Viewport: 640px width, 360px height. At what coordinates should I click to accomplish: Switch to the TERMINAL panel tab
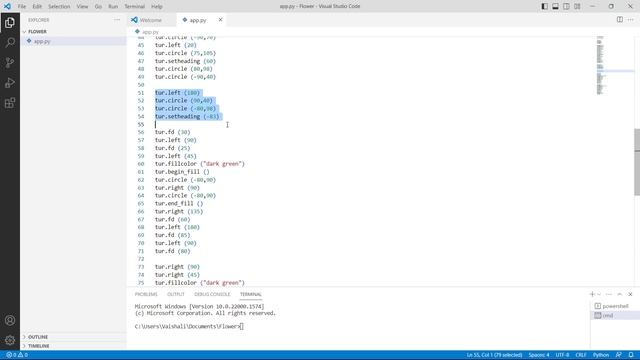pos(251,294)
